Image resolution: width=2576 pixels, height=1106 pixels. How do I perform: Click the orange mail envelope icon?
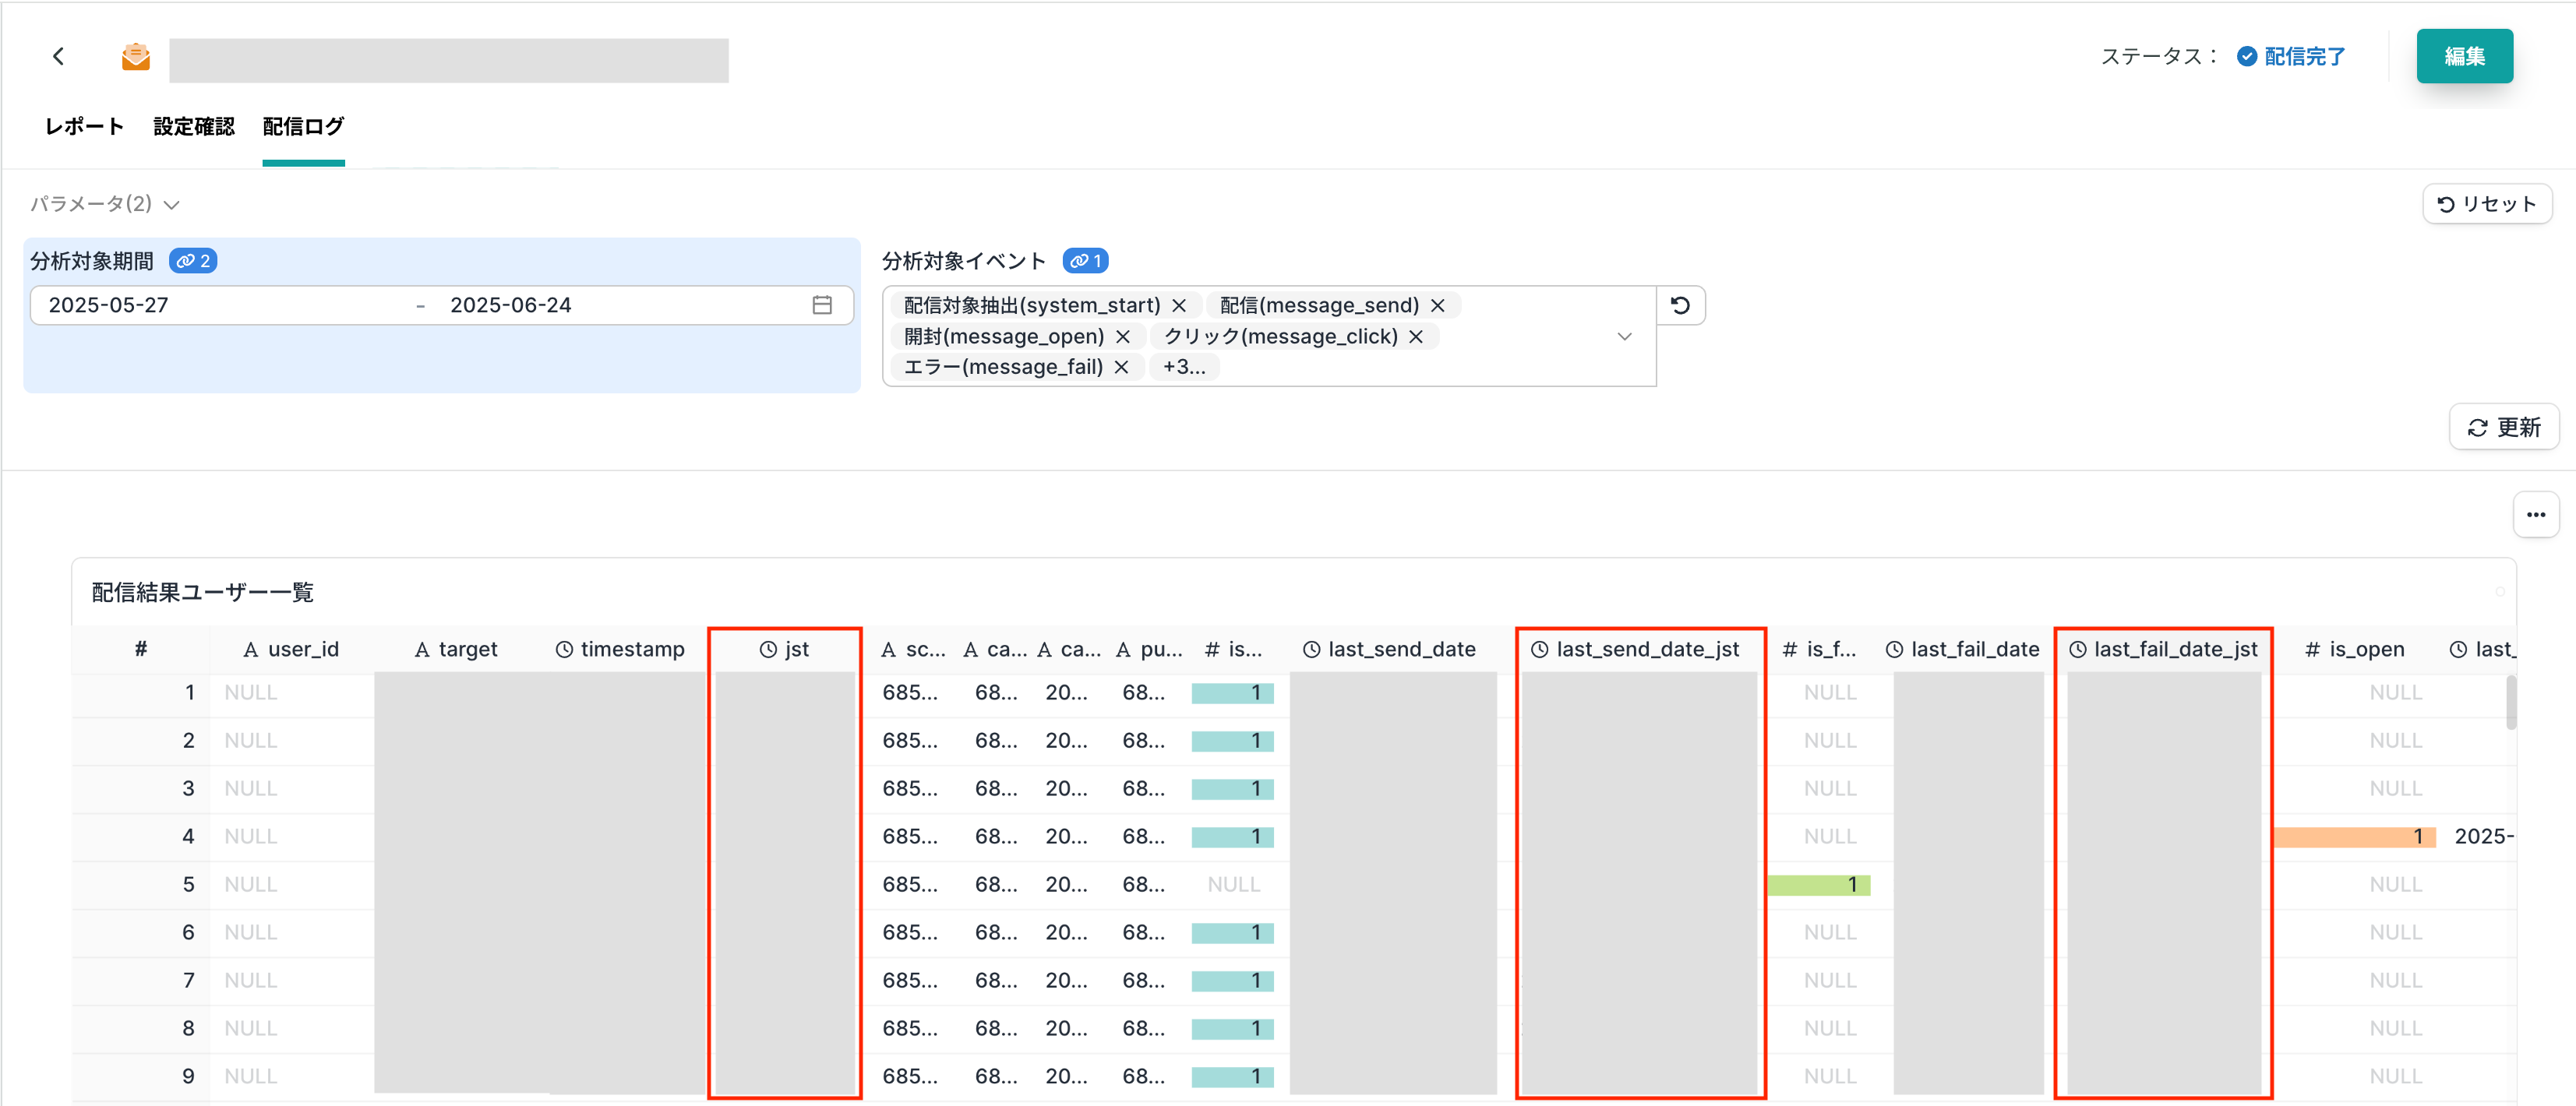coord(136,57)
